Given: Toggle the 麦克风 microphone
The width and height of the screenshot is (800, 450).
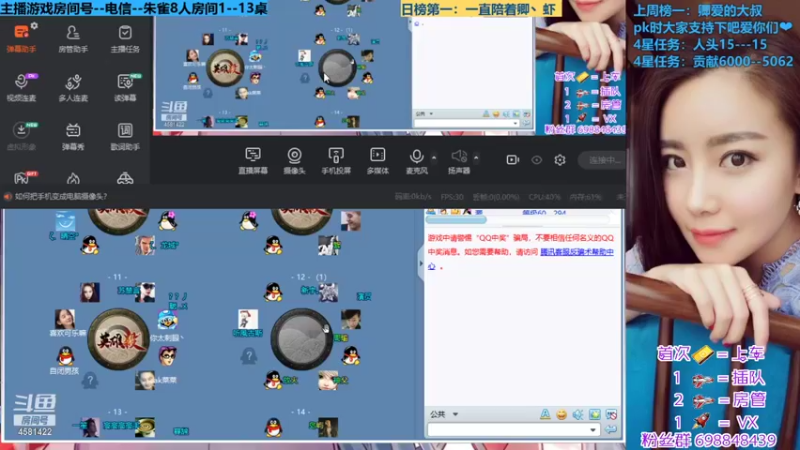Looking at the screenshot, I should (416, 160).
